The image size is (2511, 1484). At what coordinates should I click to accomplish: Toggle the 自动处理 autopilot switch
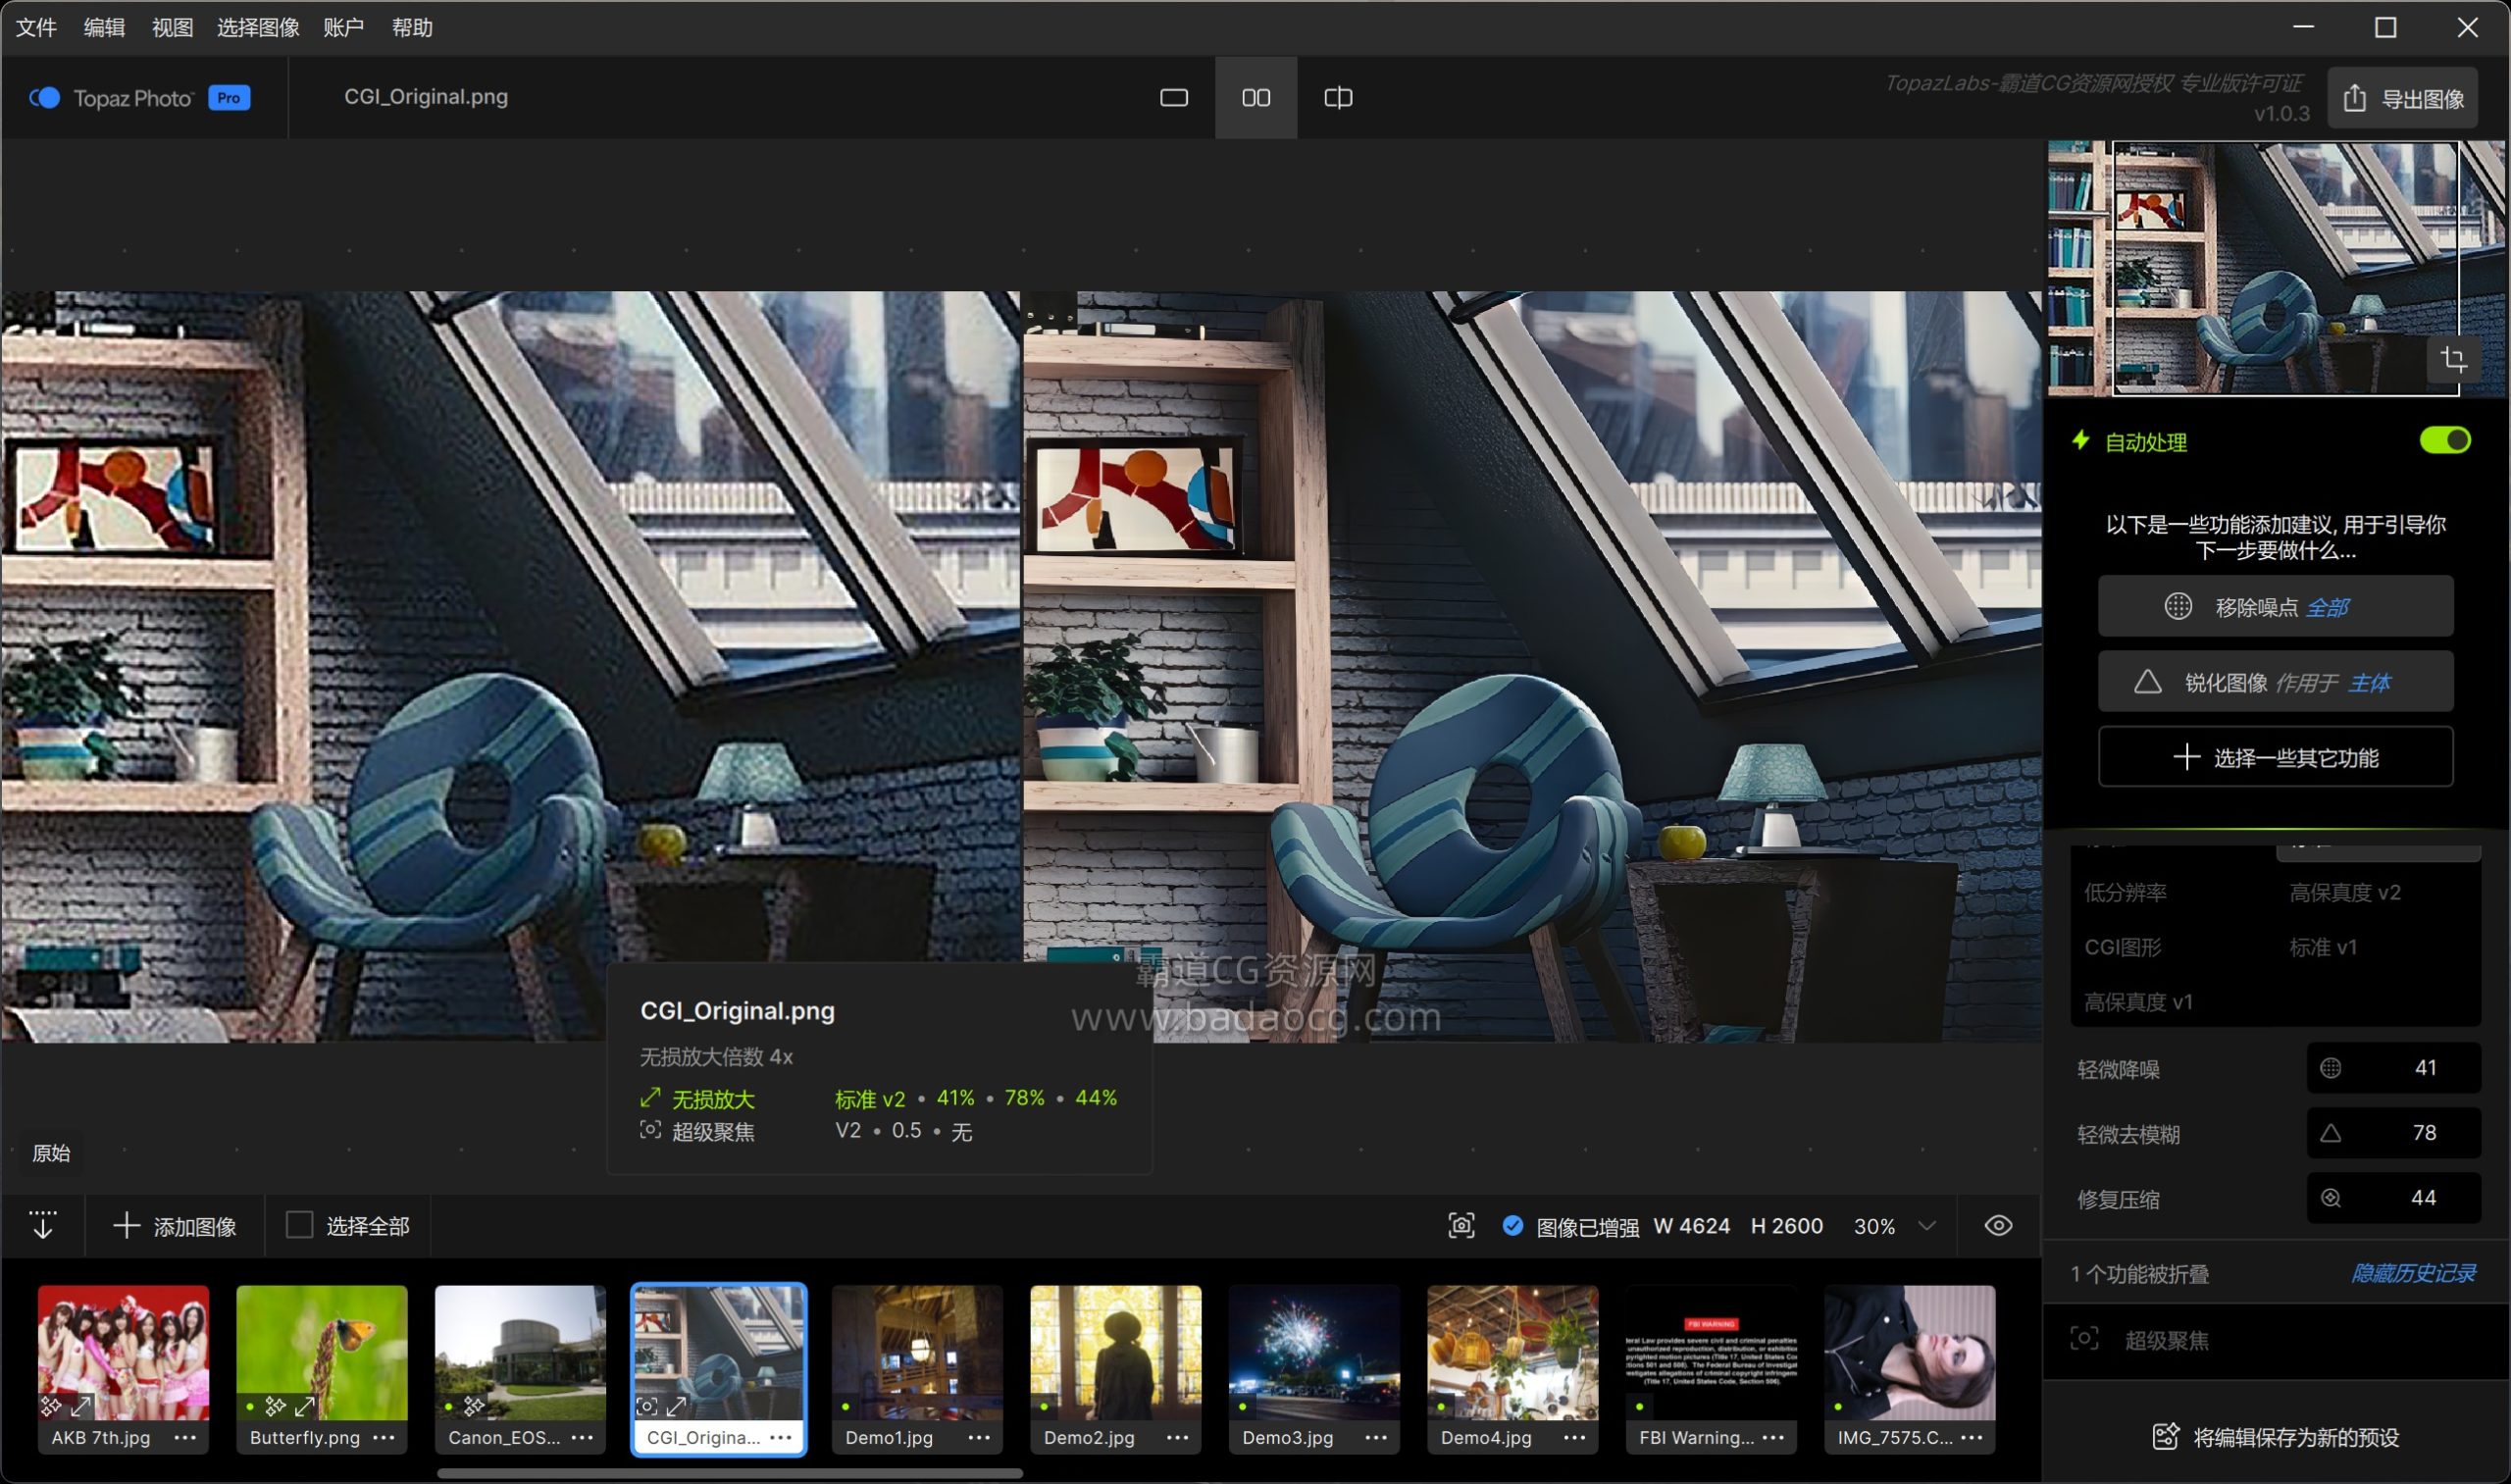(2444, 441)
